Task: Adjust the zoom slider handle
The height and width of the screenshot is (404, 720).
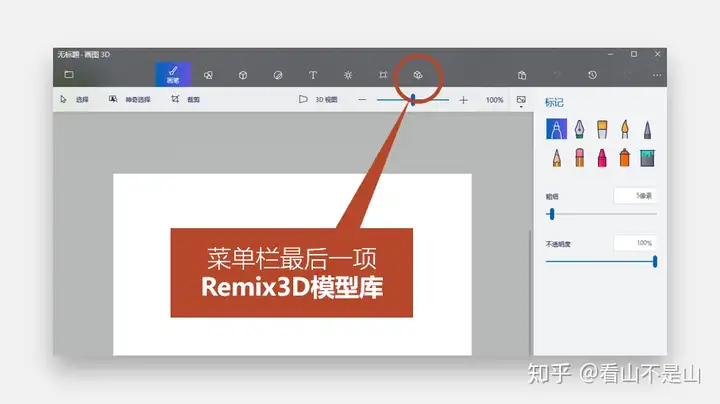Action: tap(413, 100)
